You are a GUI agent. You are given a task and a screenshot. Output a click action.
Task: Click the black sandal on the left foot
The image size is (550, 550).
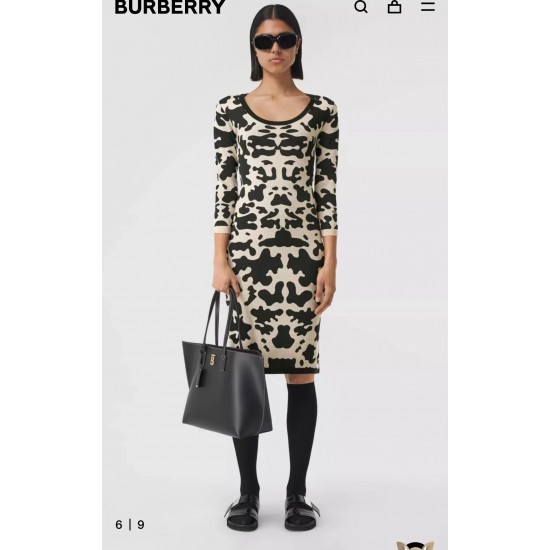243,512
